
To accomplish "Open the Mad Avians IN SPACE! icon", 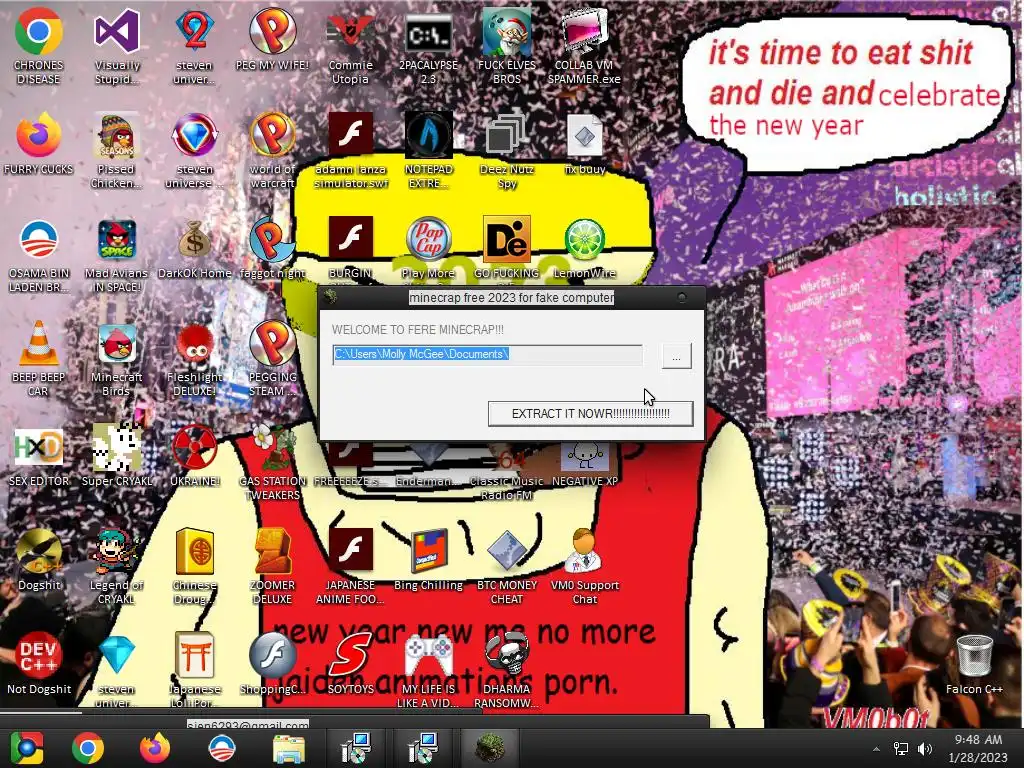I will (x=116, y=240).
